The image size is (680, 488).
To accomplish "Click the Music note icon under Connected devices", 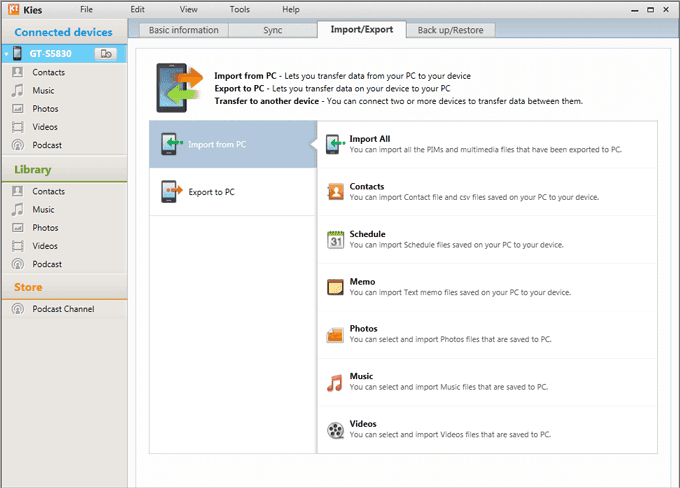I will (17, 90).
